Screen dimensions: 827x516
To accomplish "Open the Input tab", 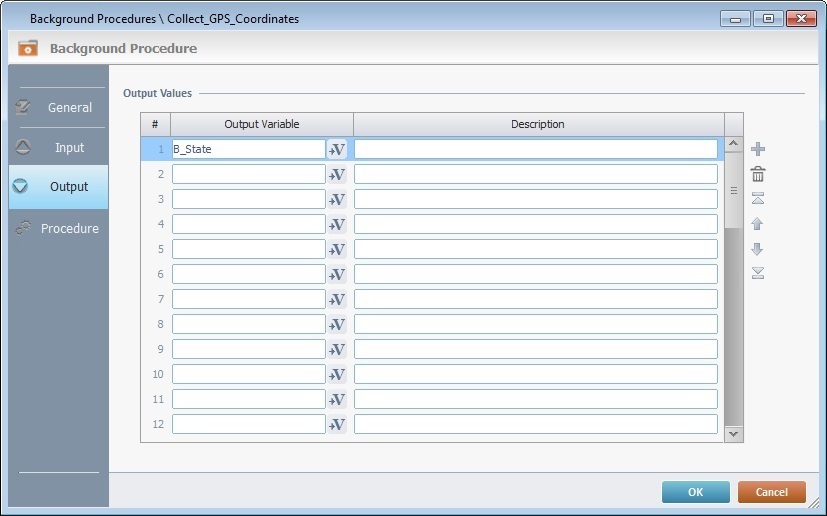I will point(58,147).
